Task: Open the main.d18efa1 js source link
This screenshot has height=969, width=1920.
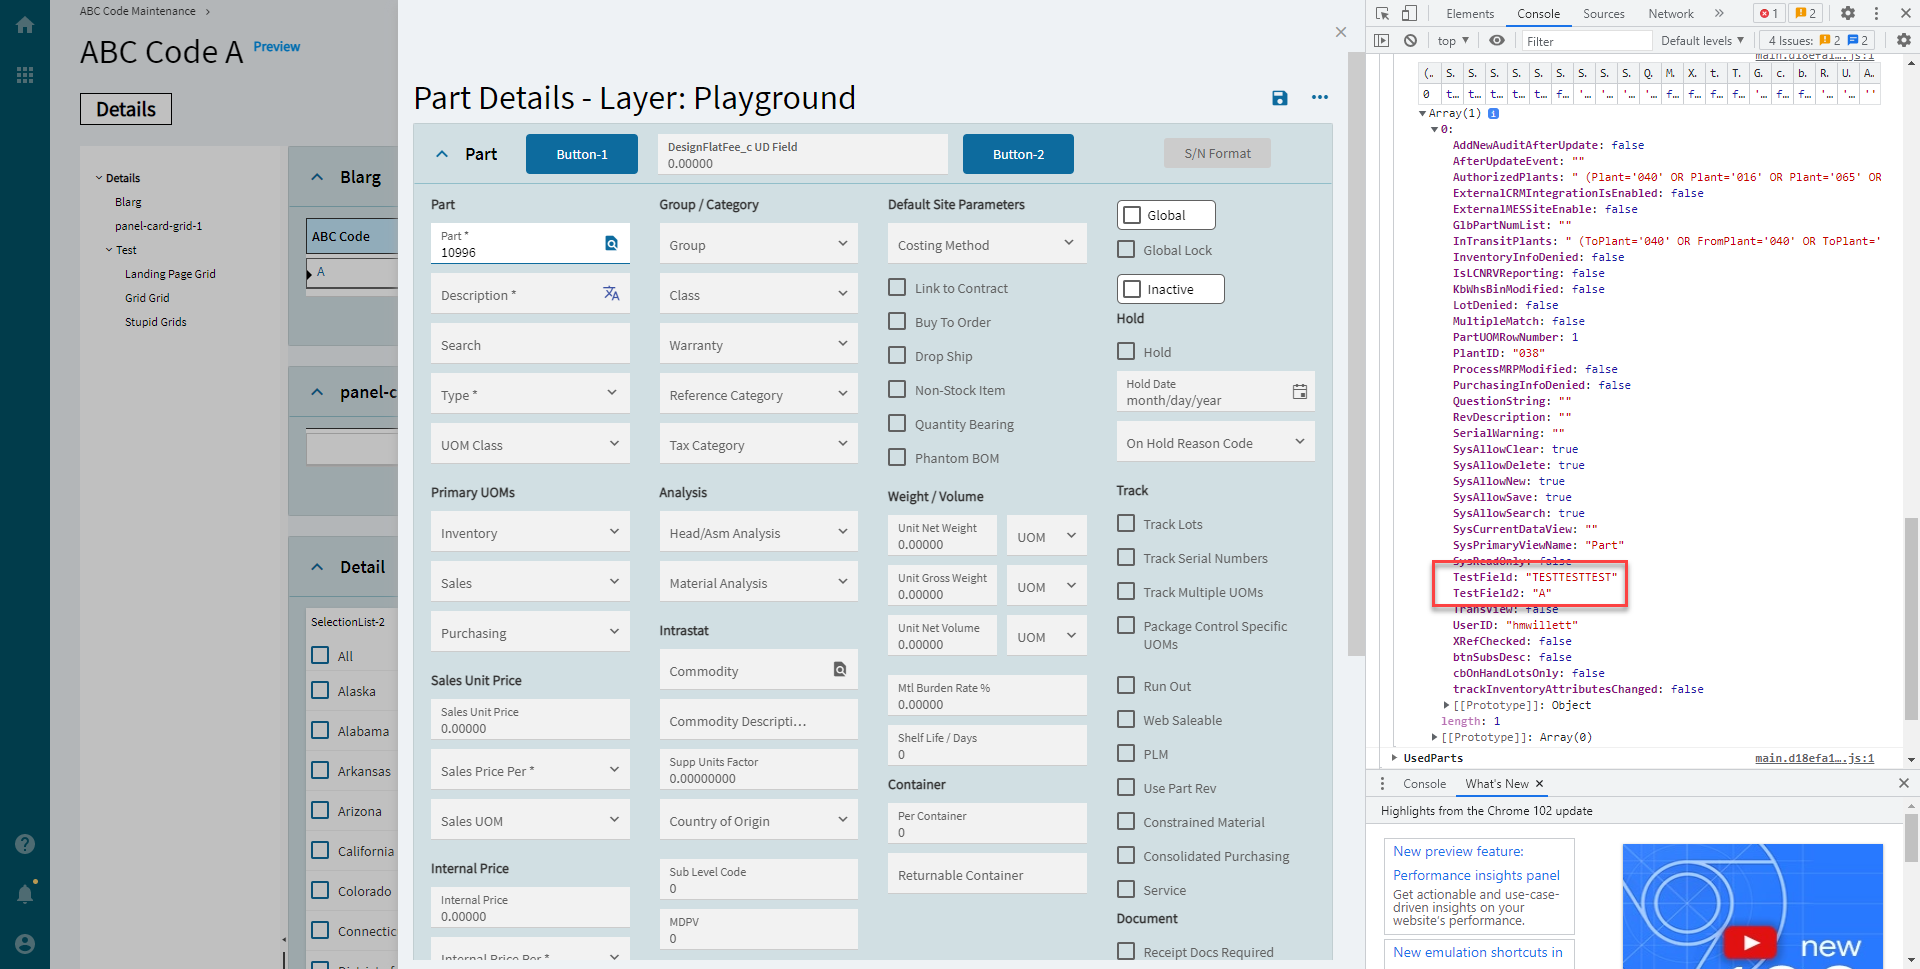Action: [x=1814, y=758]
